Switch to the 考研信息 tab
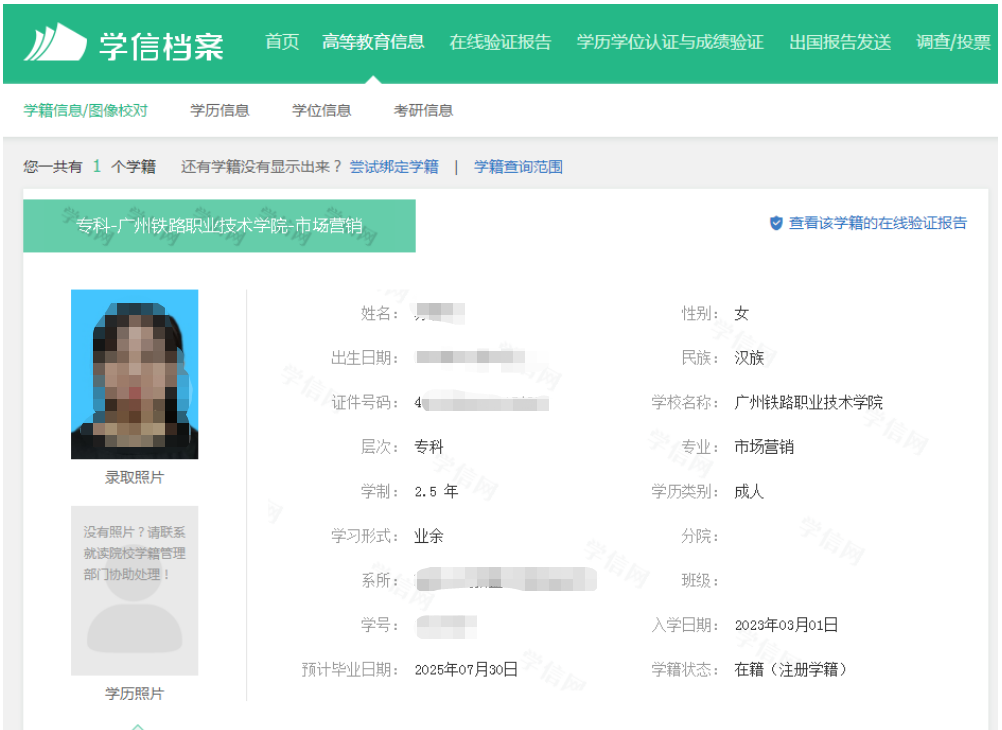This screenshot has width=1002, height=730. (423, 111)
